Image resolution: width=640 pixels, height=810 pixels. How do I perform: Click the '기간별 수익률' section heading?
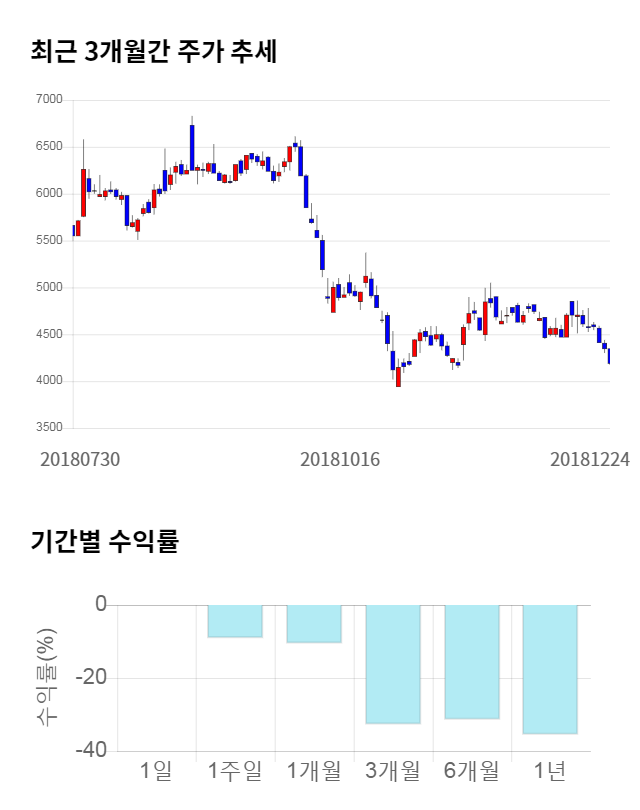(104, 542)
